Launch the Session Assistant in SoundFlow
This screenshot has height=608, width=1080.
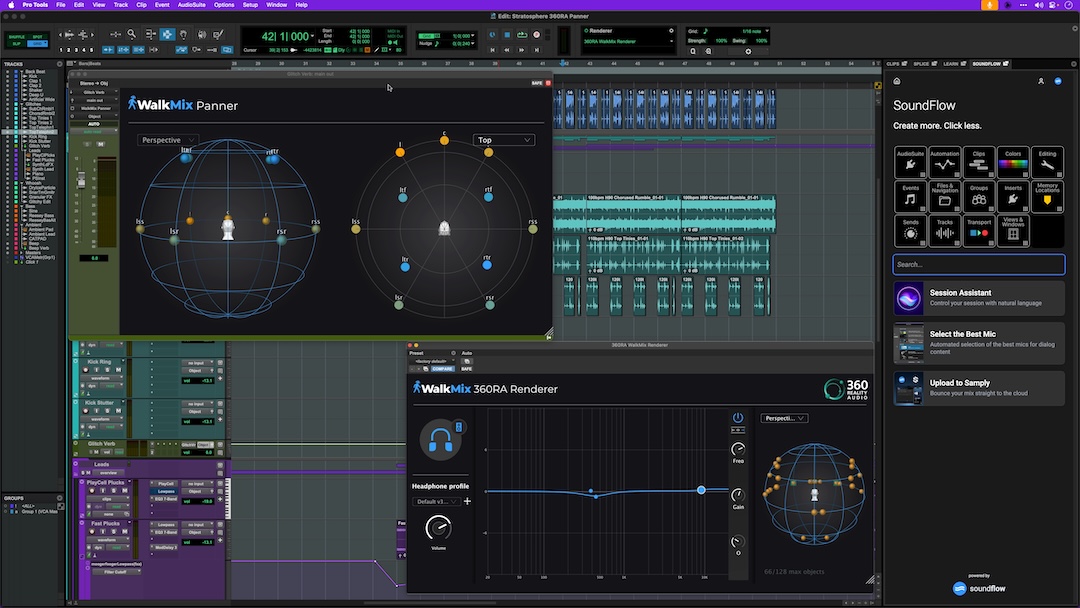point(978,298)
